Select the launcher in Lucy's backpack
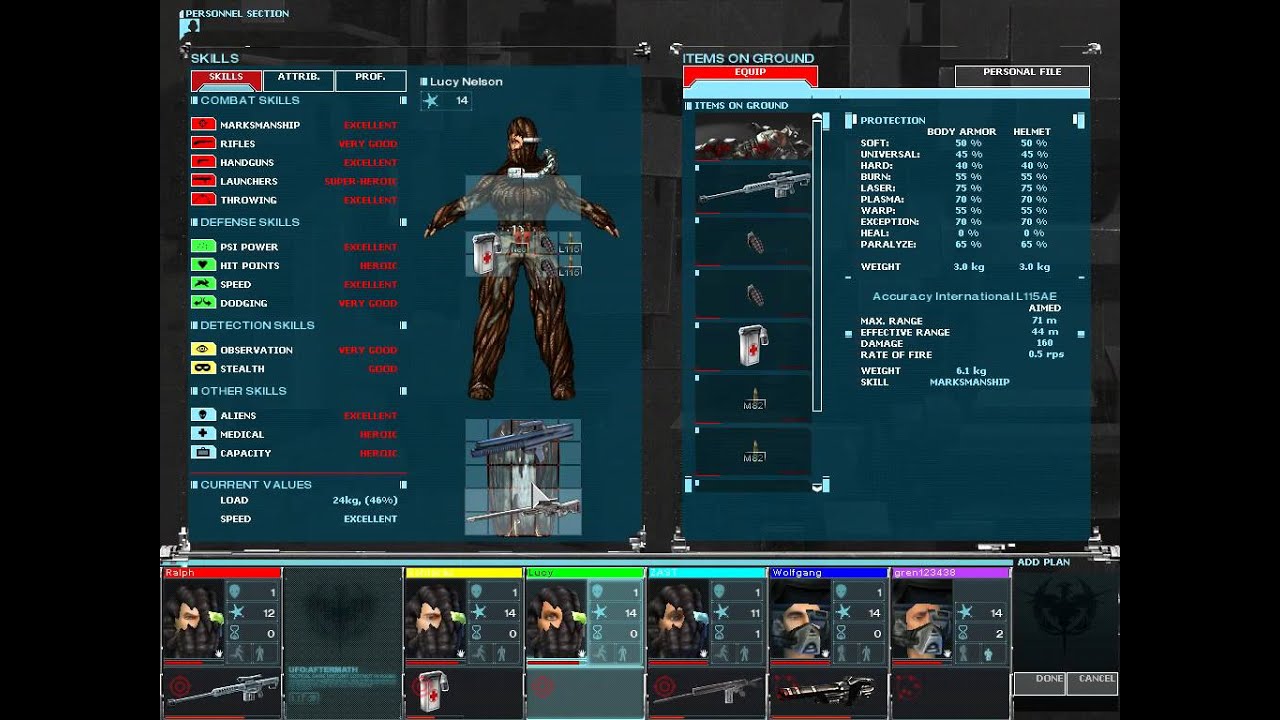 click(522, 440)
